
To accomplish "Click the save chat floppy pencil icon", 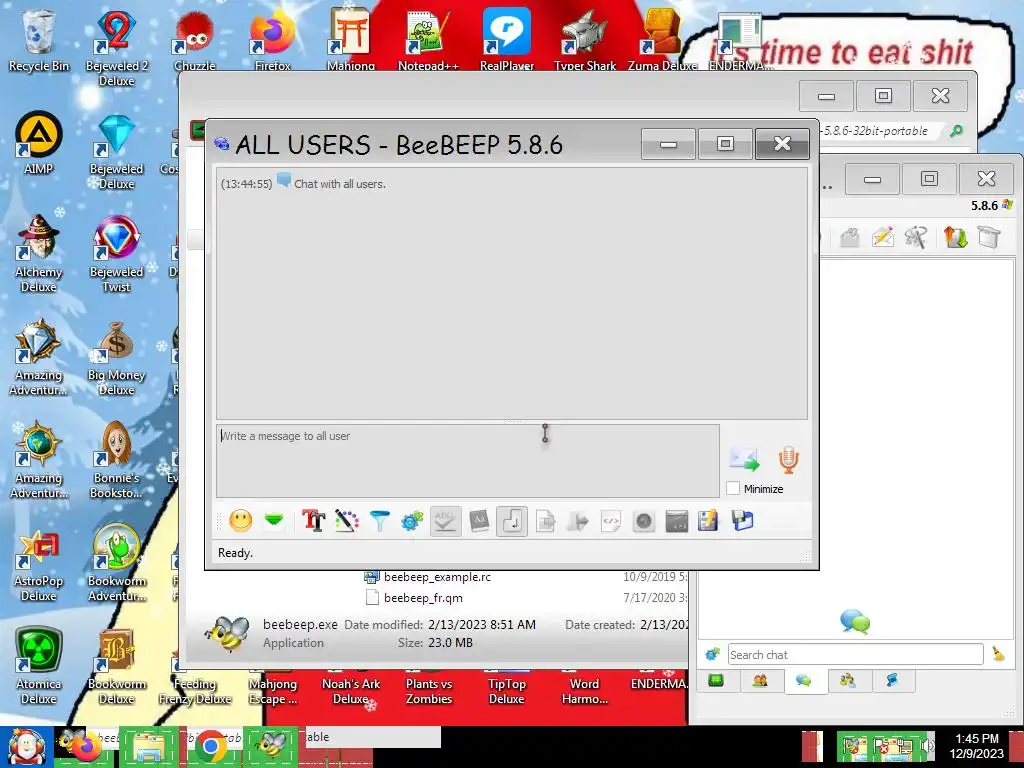I will tap(708, 520).
